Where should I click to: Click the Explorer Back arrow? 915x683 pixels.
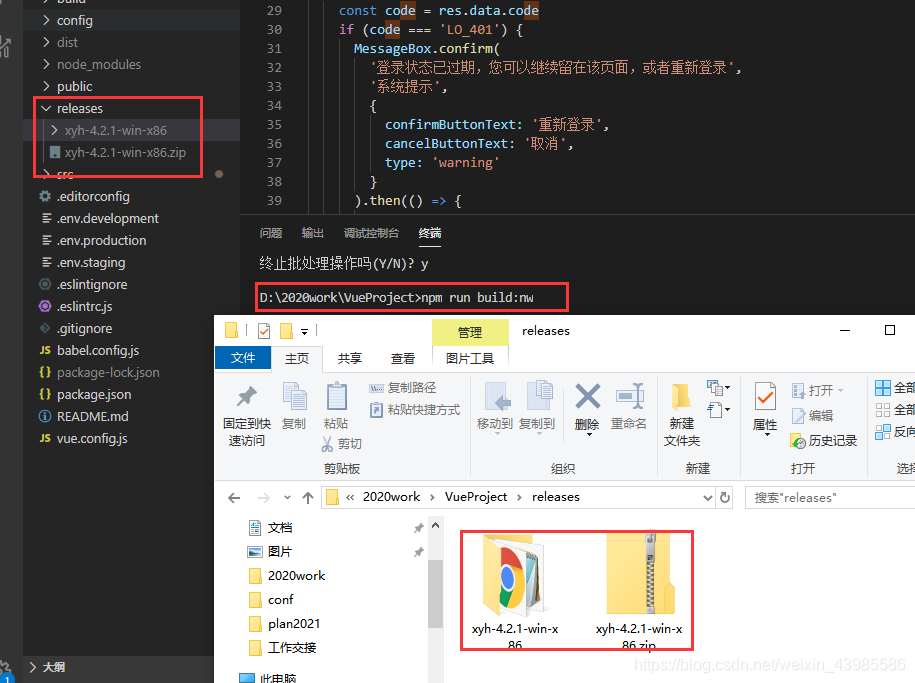pyautogui.click(x=234, y=498)
